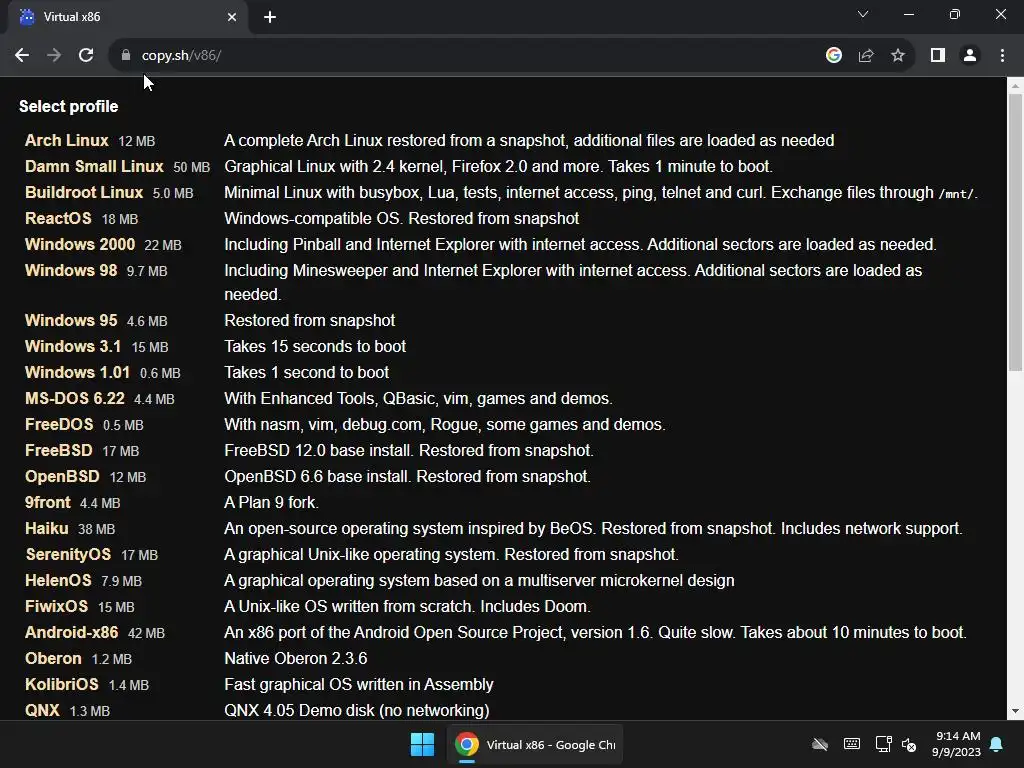Open the Chrome profile avatar
Image resolution: width=1024 pixels, height=768 pixels.
[x=970, y=56]
